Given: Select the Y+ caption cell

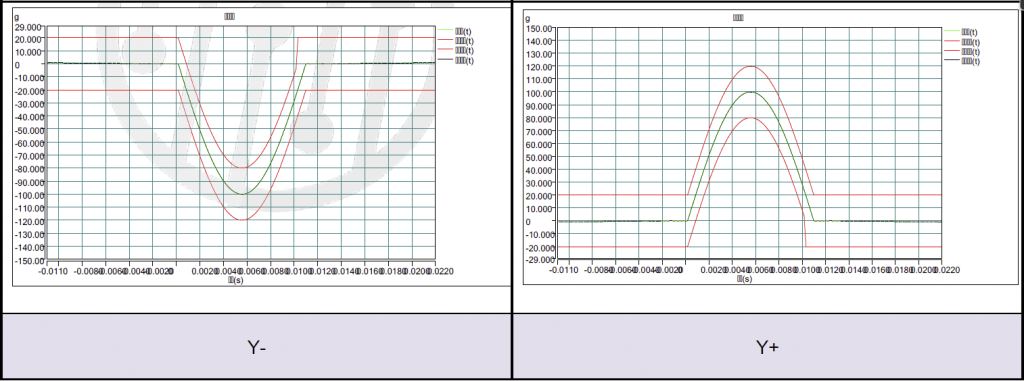Looking at the screenshot, I should [767, 346].
